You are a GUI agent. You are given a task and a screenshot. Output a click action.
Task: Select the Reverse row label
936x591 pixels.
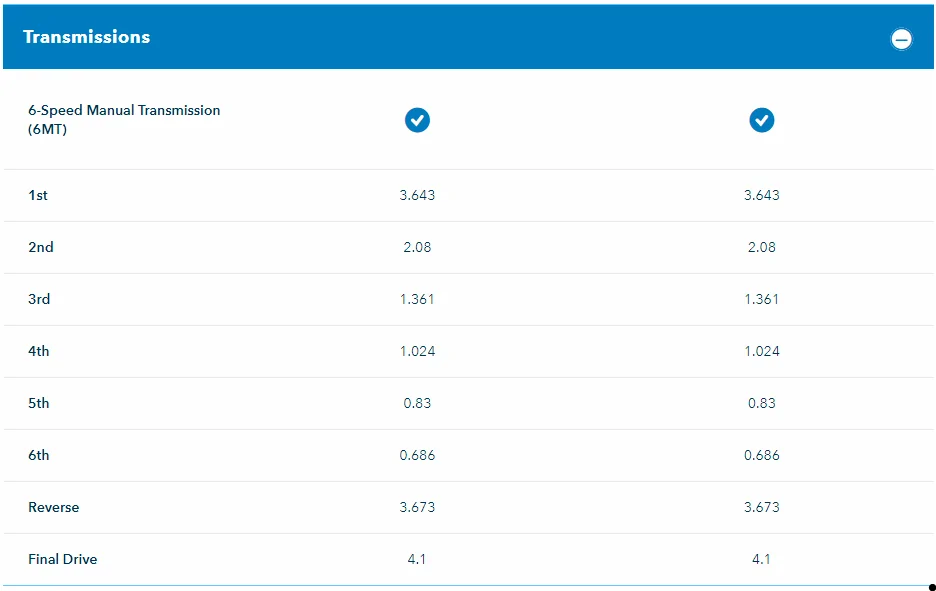click(54, 507)
